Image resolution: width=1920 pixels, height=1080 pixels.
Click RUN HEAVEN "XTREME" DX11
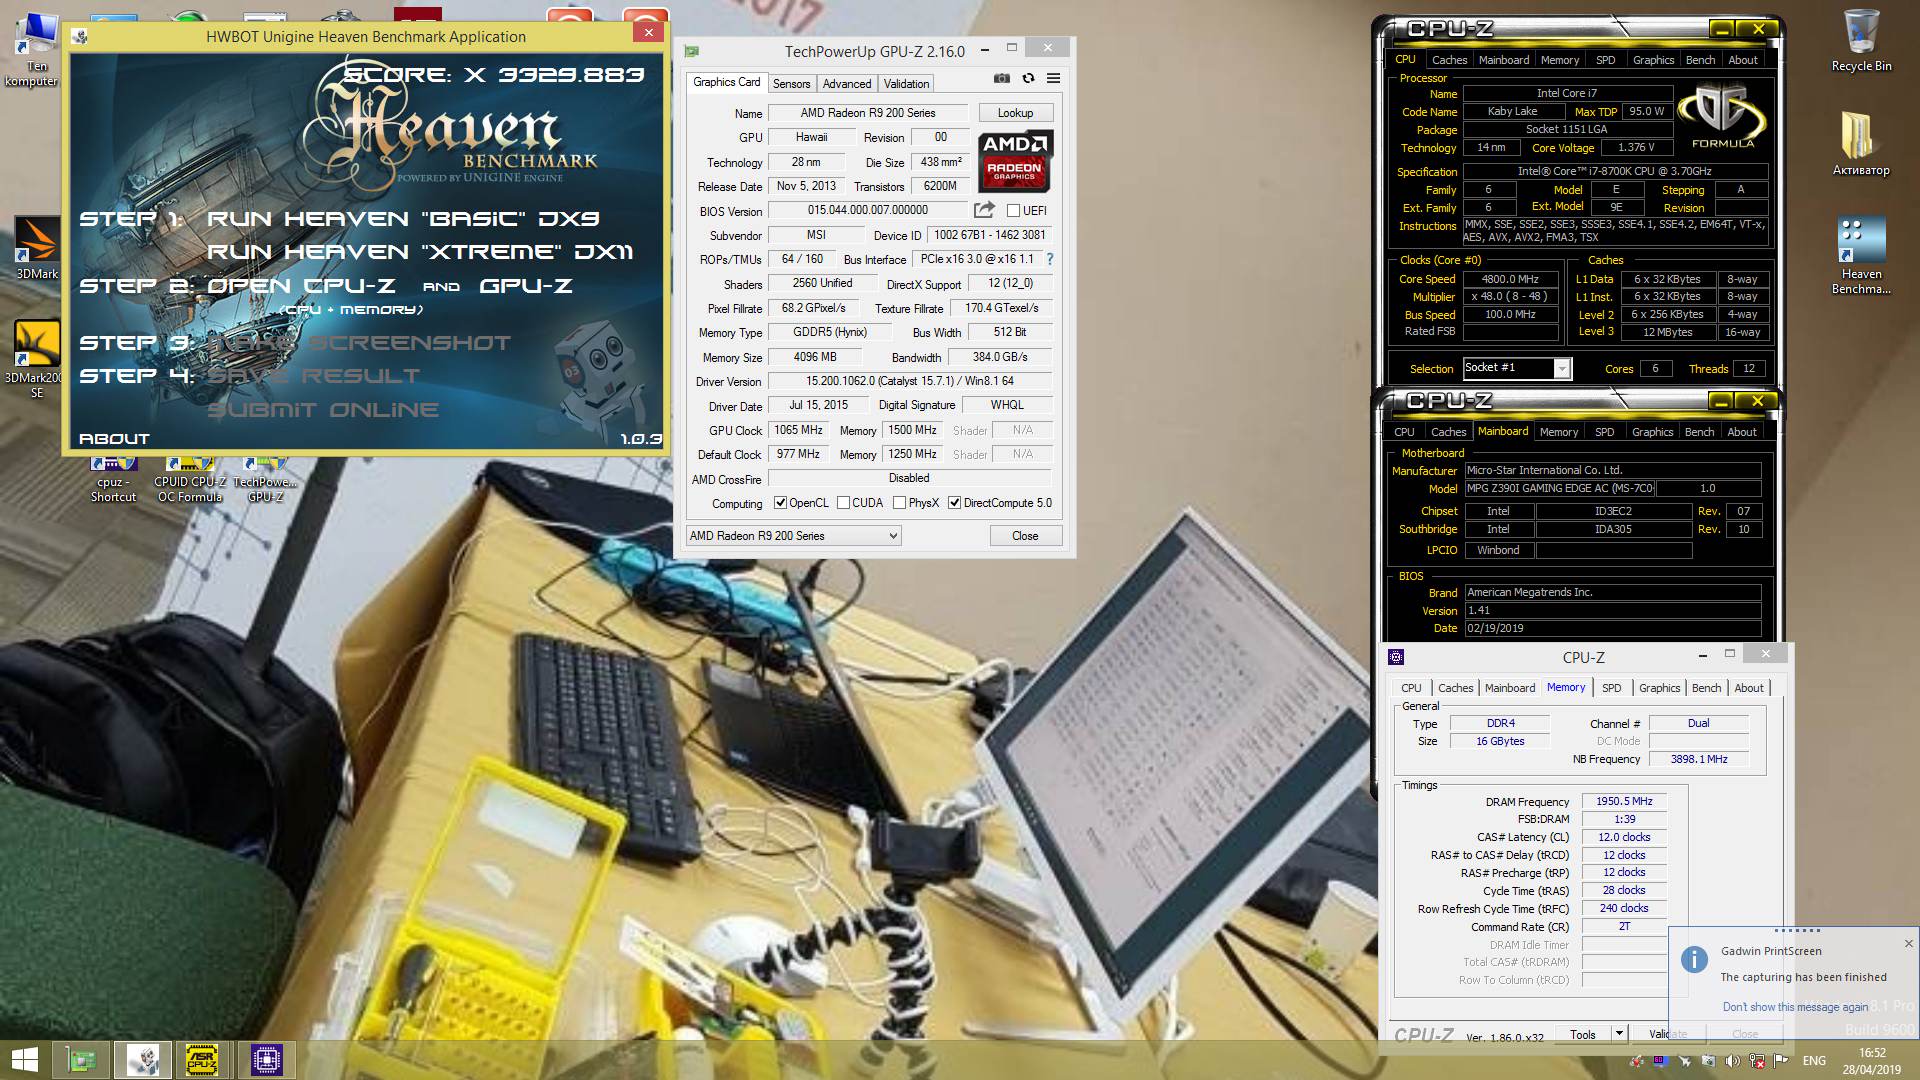pyautogui.click(x=420, y=252)
